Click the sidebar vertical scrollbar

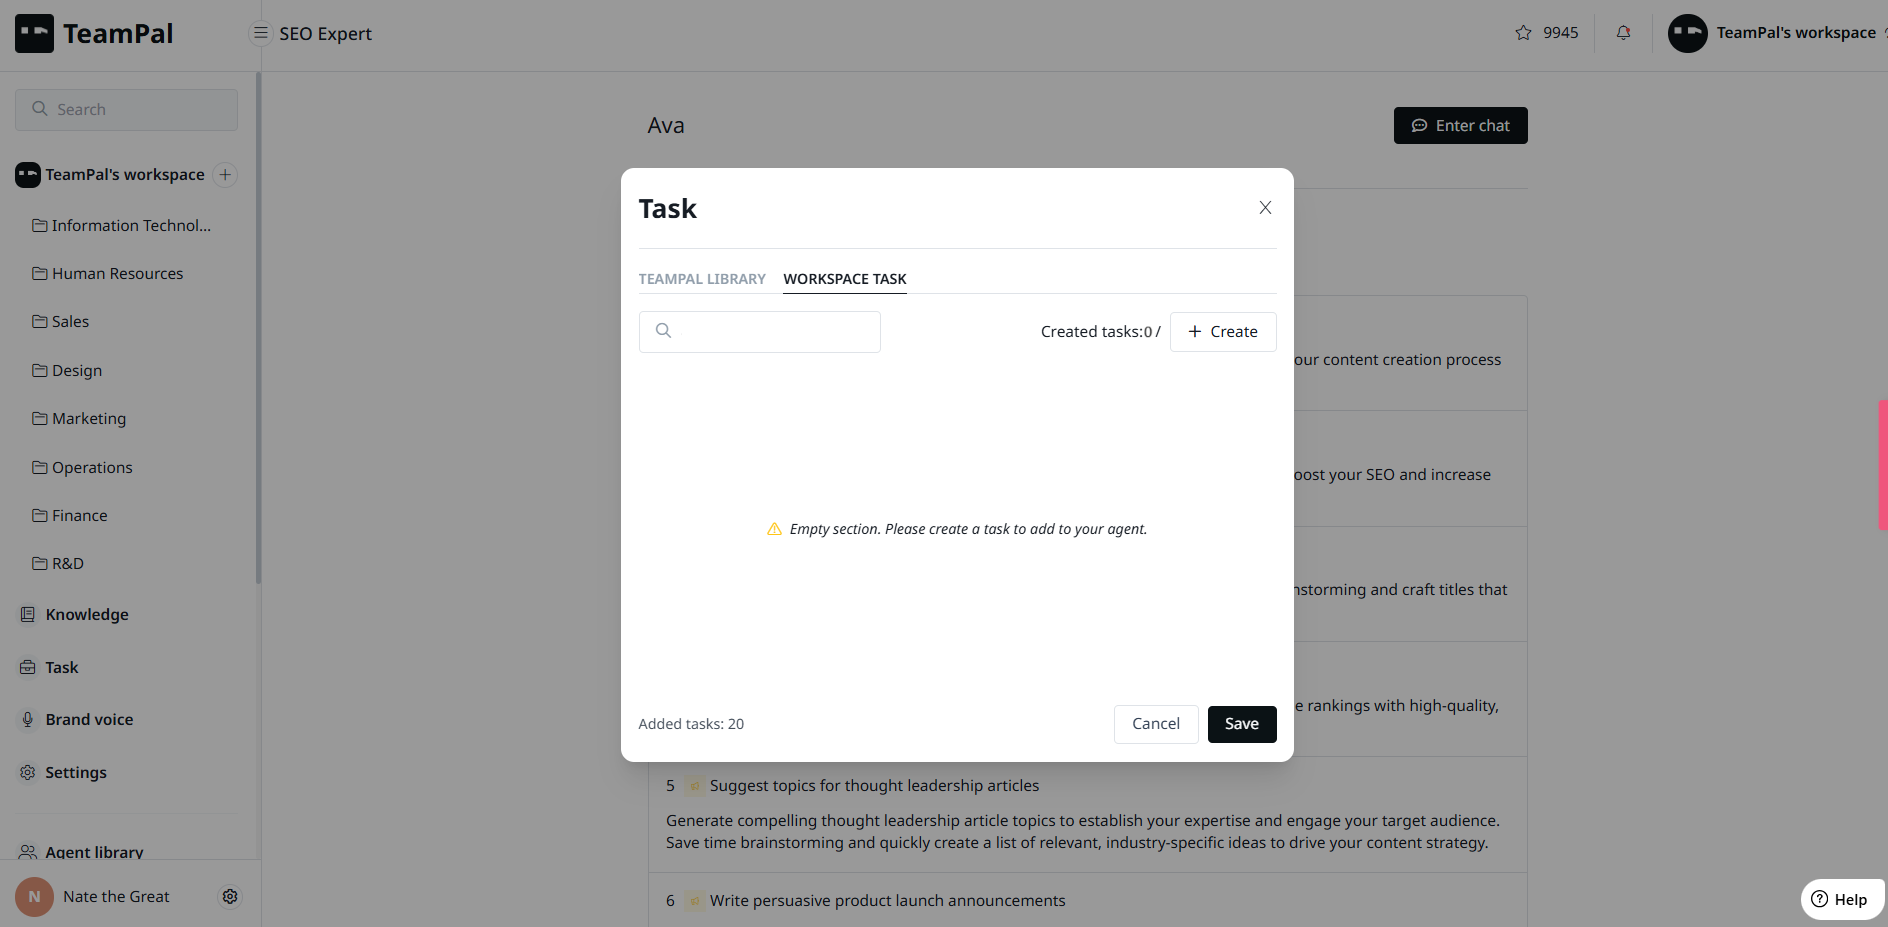(x=259, y=328)
